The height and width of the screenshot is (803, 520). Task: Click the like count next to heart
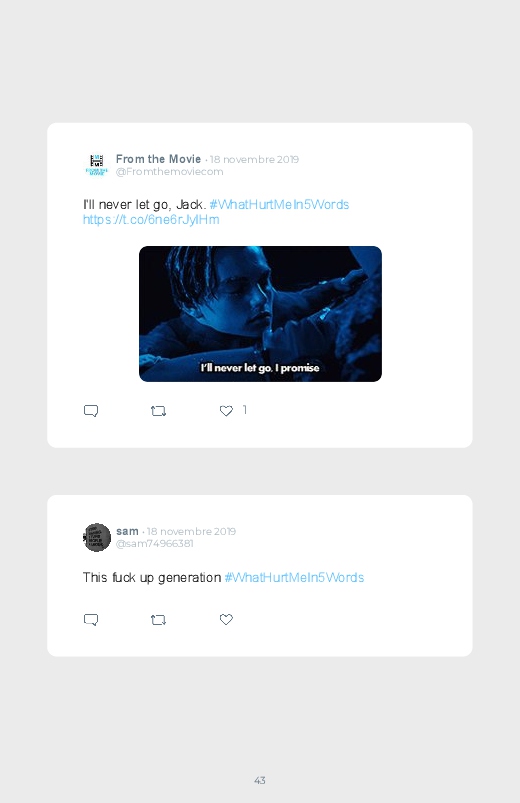pos(245,410)
